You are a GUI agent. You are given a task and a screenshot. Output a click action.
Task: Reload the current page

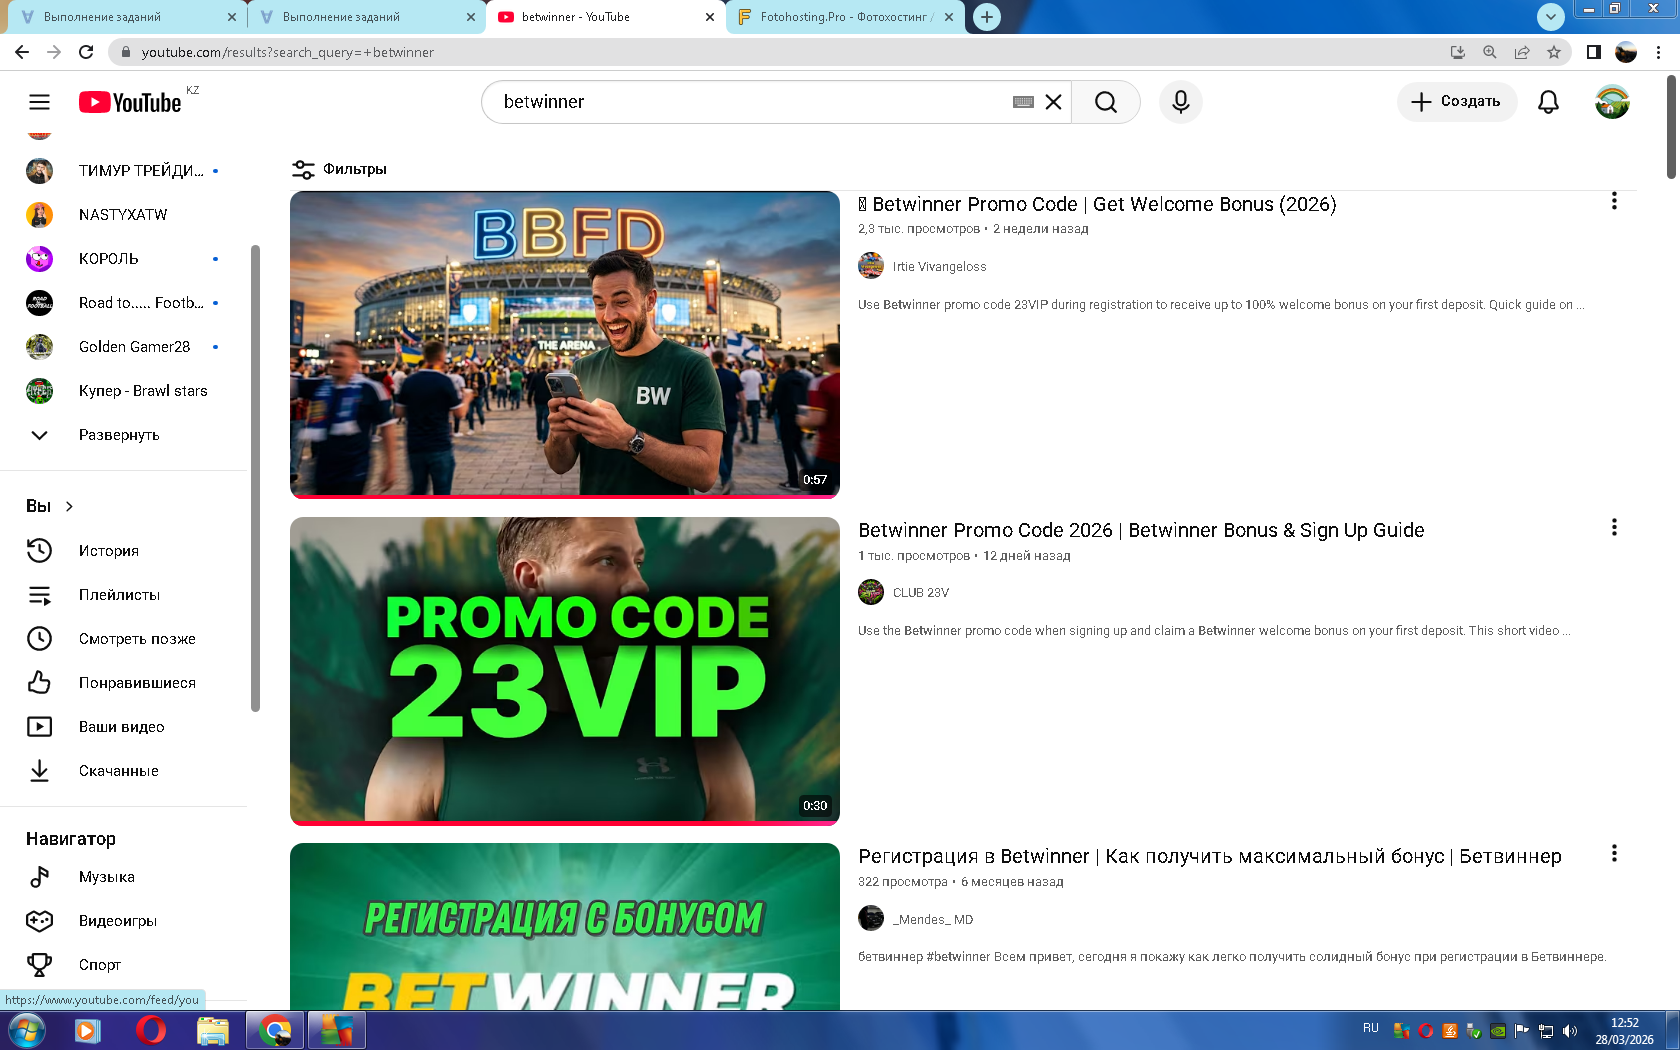86,52
